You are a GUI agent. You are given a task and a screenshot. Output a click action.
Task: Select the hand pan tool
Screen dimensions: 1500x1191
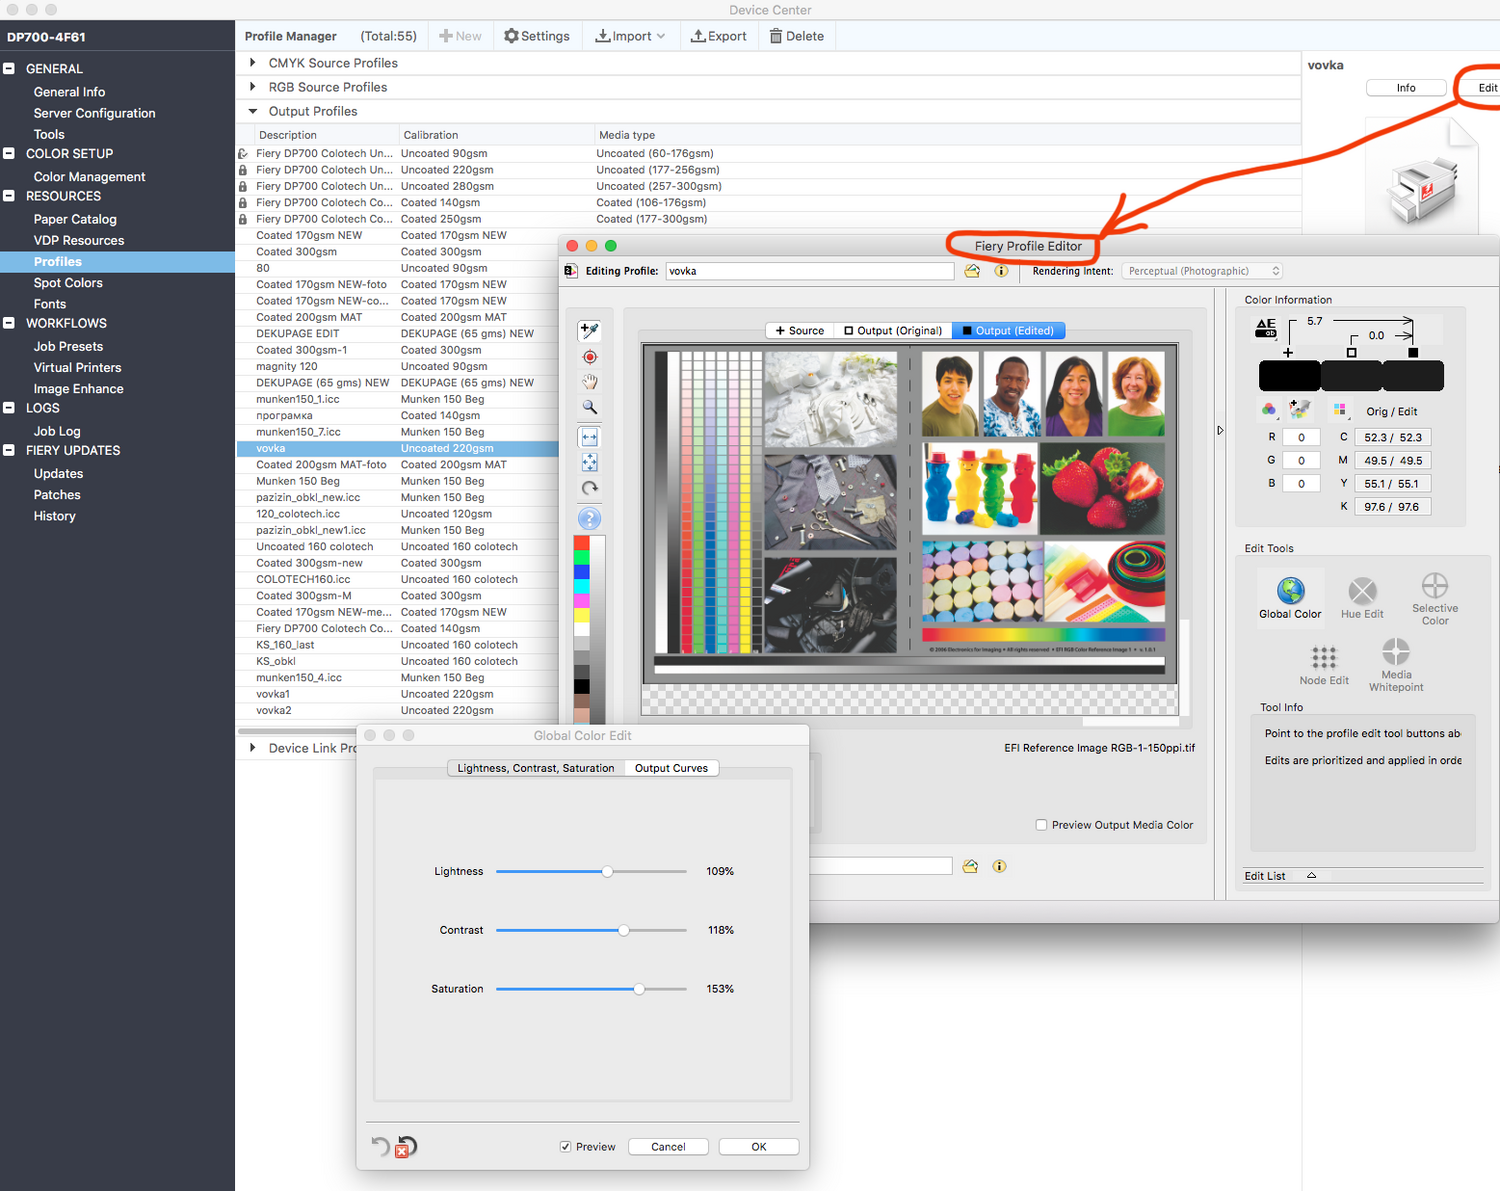590,382
